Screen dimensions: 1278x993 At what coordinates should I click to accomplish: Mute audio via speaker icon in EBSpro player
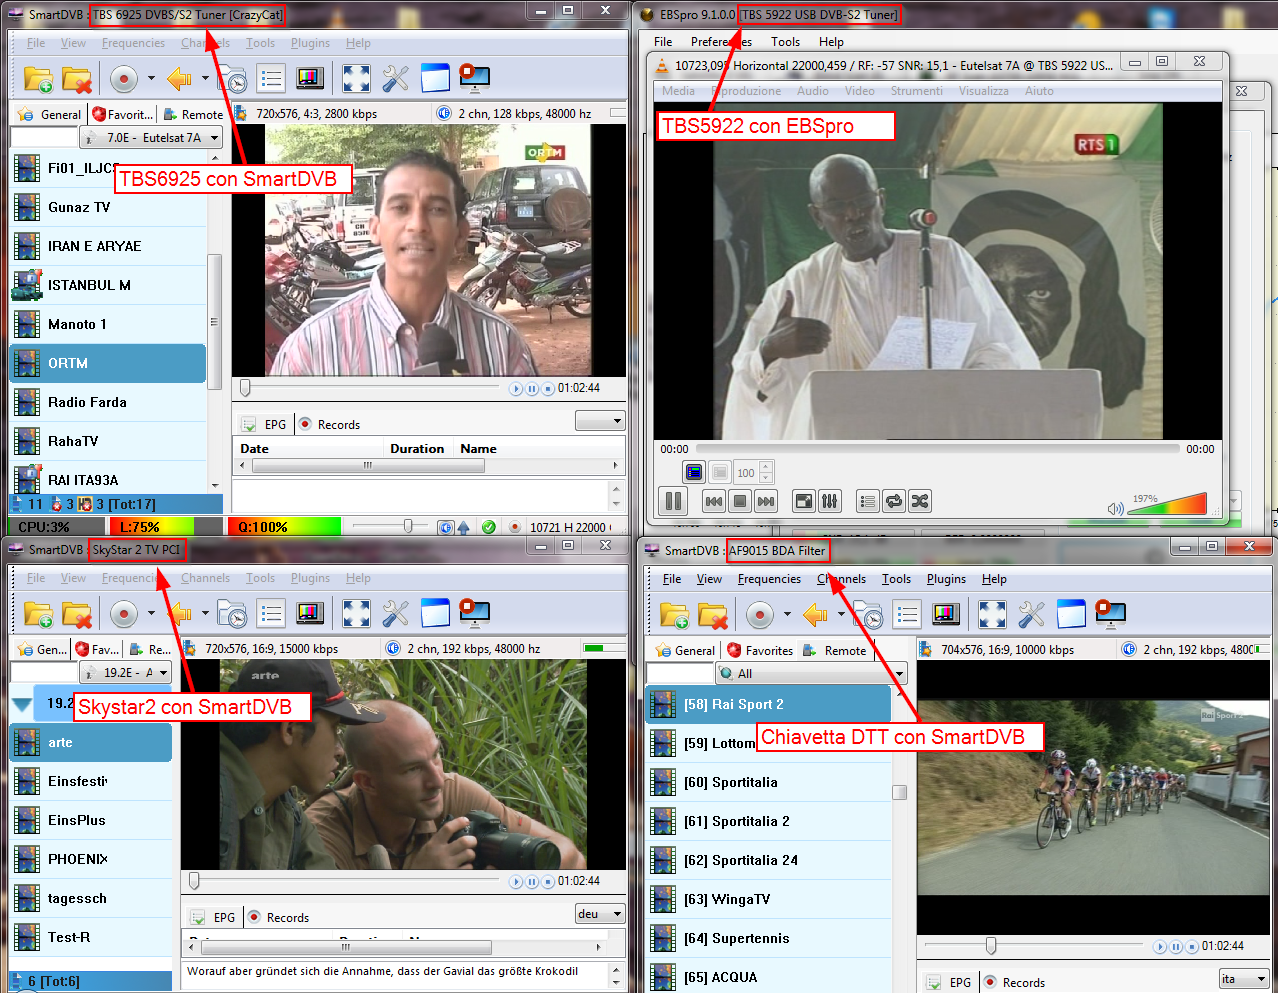point(1115,509)
